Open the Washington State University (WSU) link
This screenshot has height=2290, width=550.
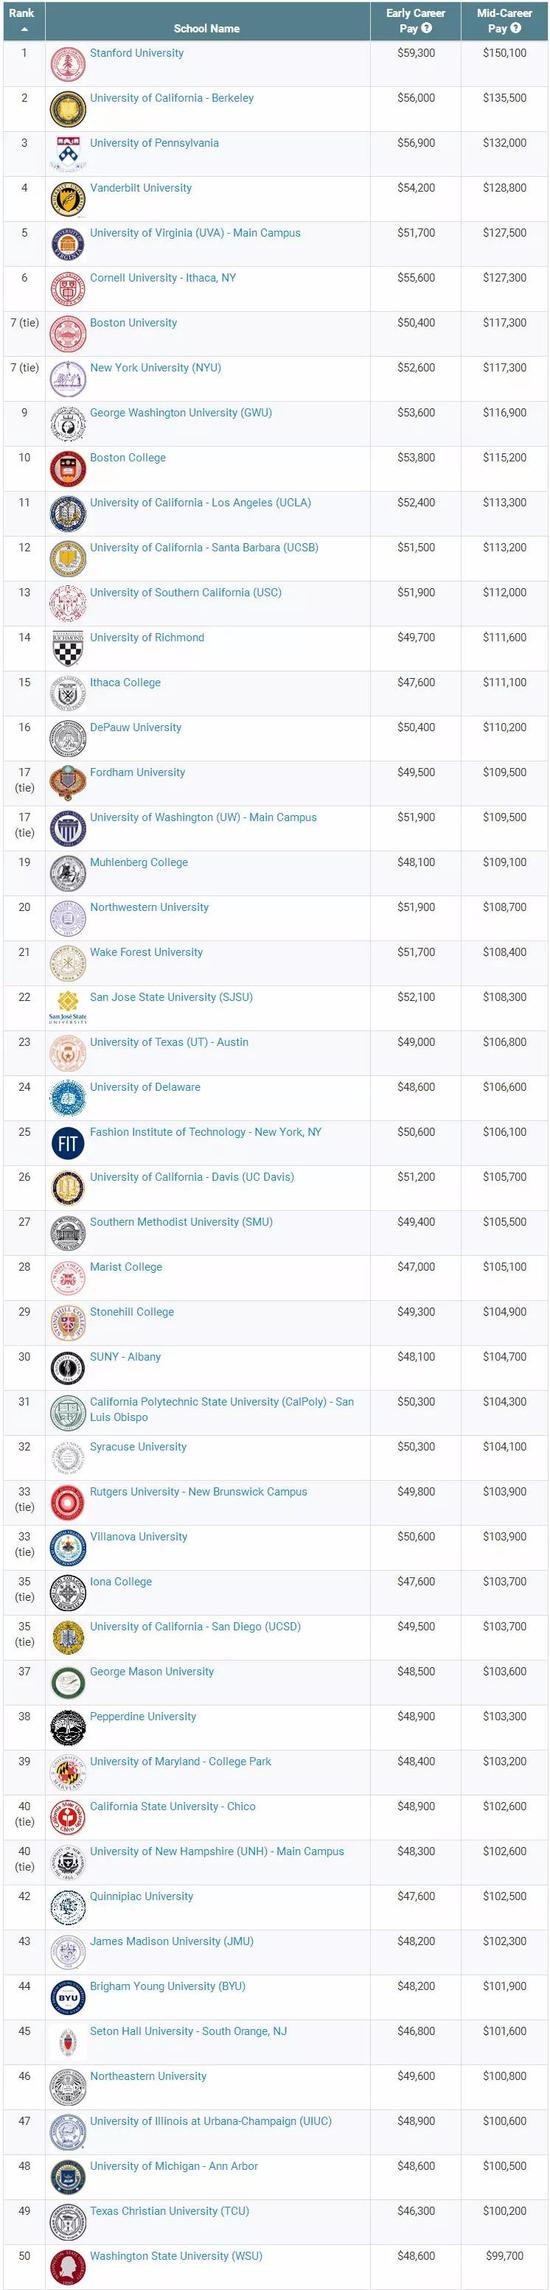176,2256
